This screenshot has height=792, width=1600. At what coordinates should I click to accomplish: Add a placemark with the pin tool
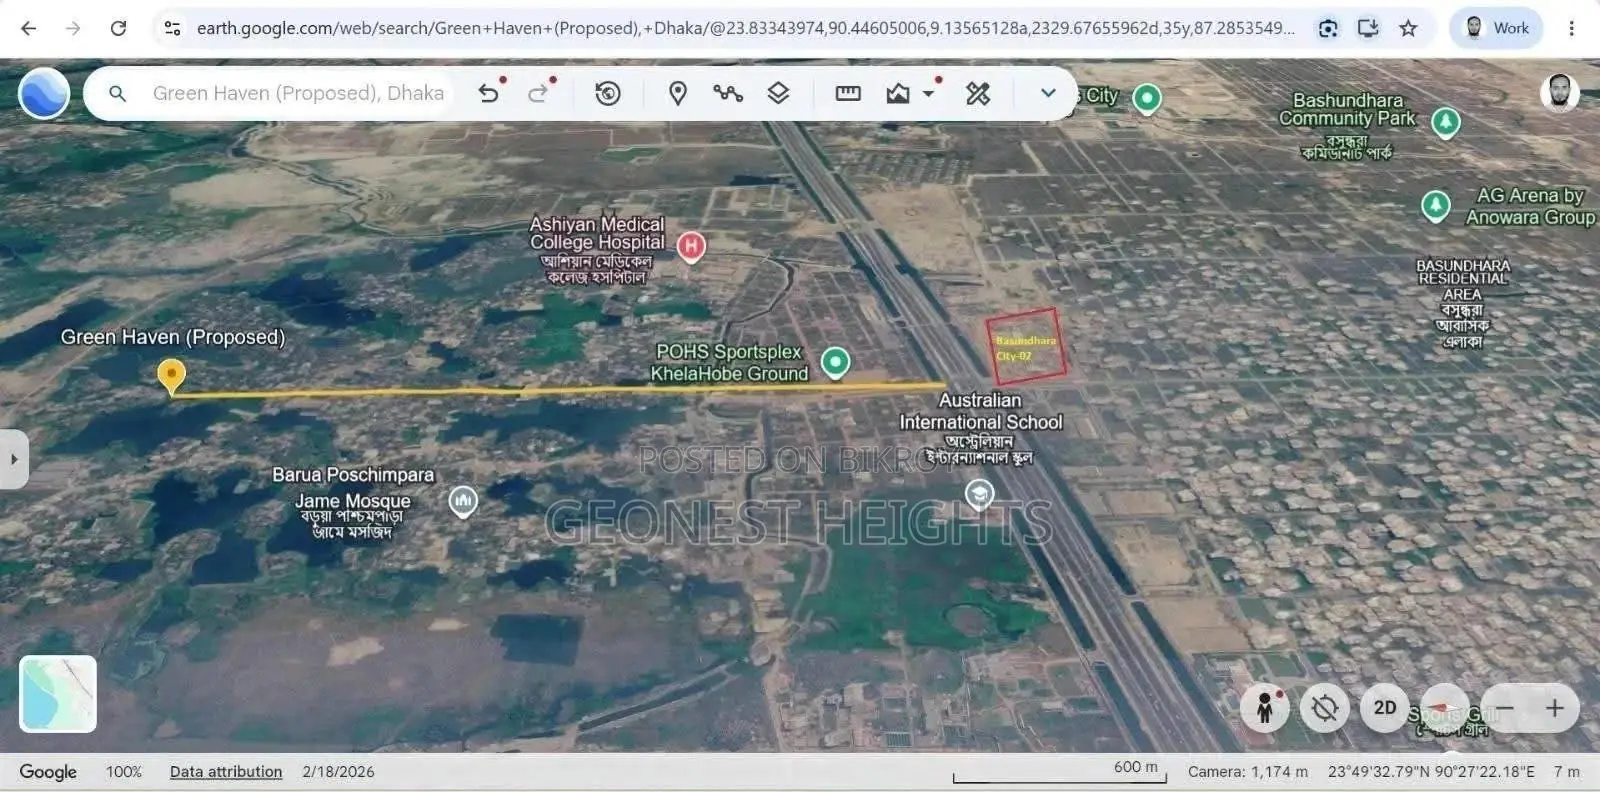pyautogui.click(x=678, y=93)
